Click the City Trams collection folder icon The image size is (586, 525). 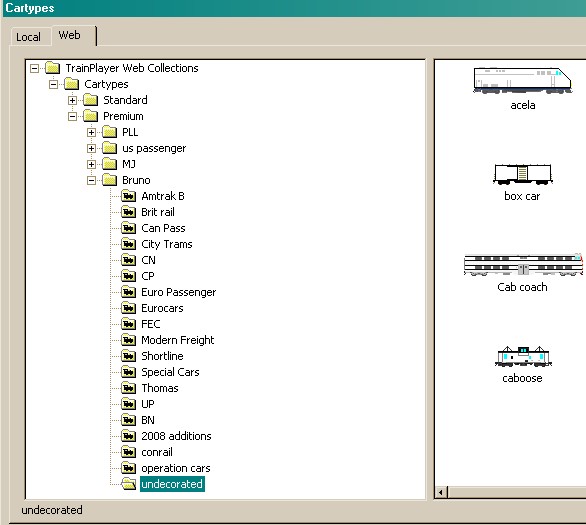129,244
